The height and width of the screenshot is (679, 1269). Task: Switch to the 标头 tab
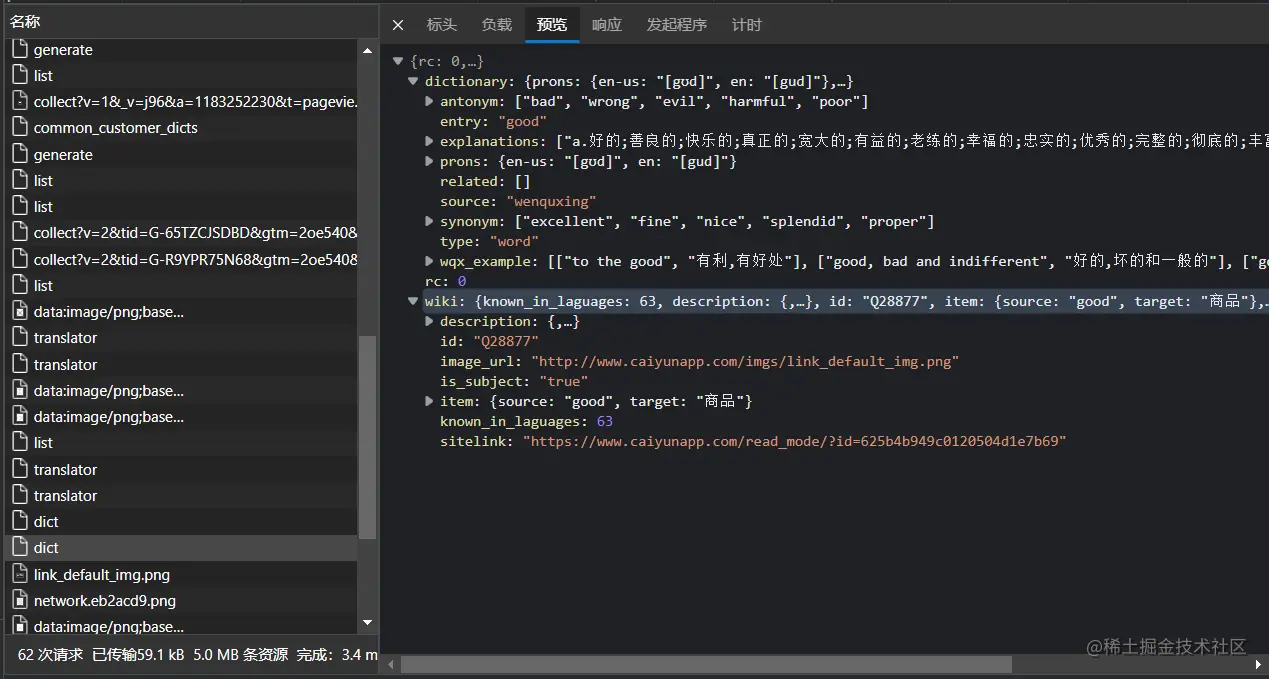[441, 25]
